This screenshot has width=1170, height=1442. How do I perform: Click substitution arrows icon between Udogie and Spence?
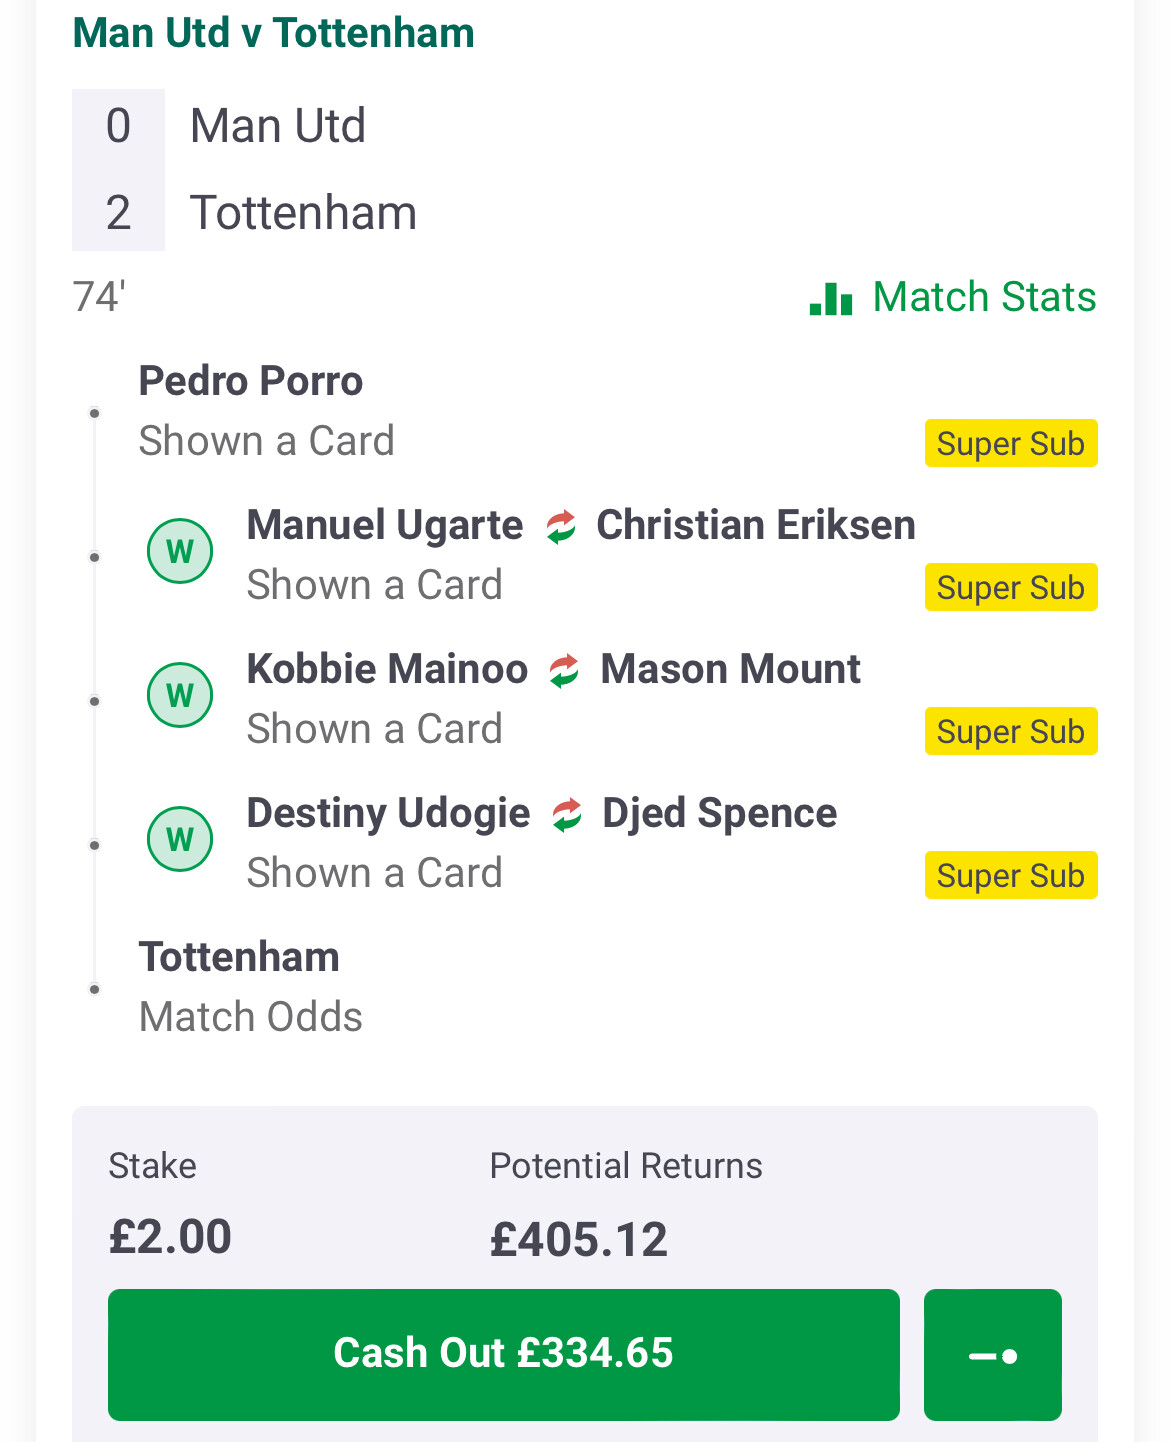click(567, 814)
